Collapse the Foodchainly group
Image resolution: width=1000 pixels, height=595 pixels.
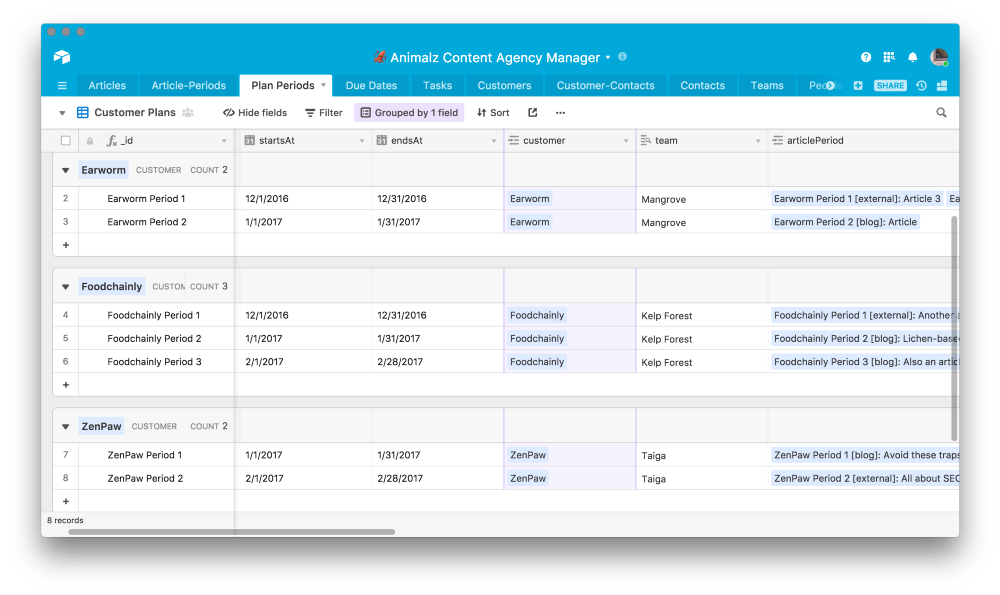(66, 287)
